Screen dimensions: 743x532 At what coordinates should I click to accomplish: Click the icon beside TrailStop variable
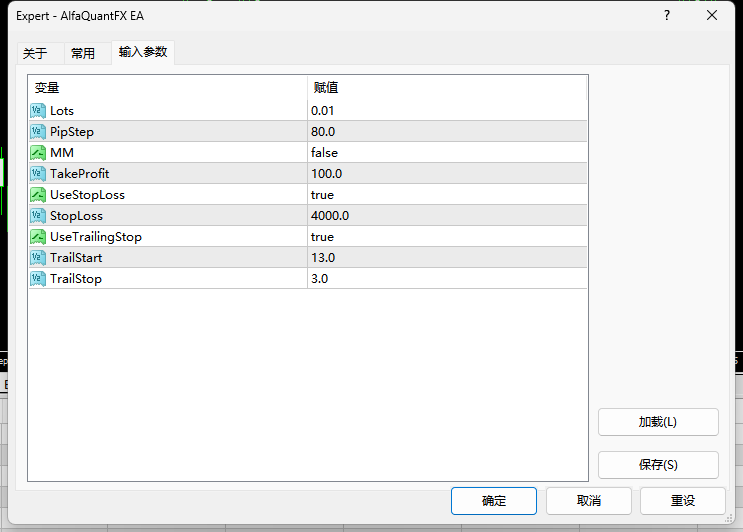coord(38,279)
